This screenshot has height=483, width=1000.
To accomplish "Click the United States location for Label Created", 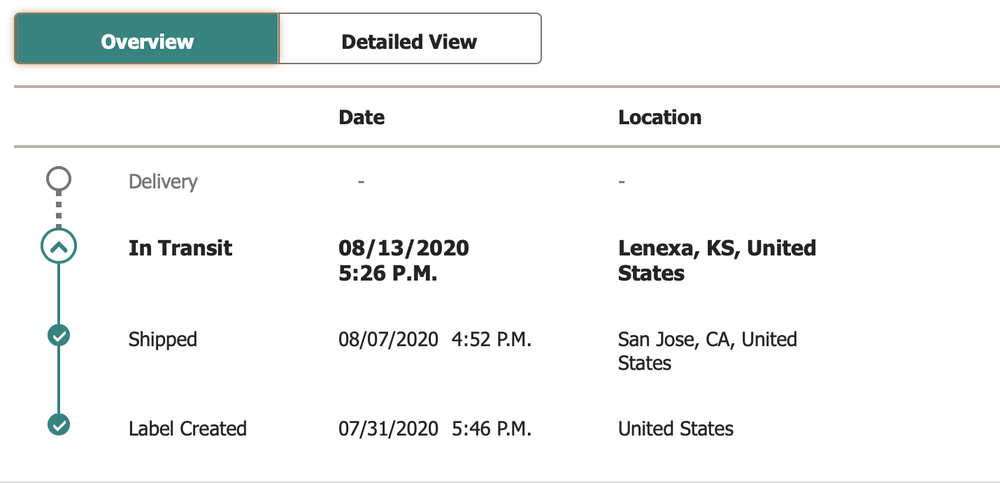I will pyautogui.click(x=675, y=429).
